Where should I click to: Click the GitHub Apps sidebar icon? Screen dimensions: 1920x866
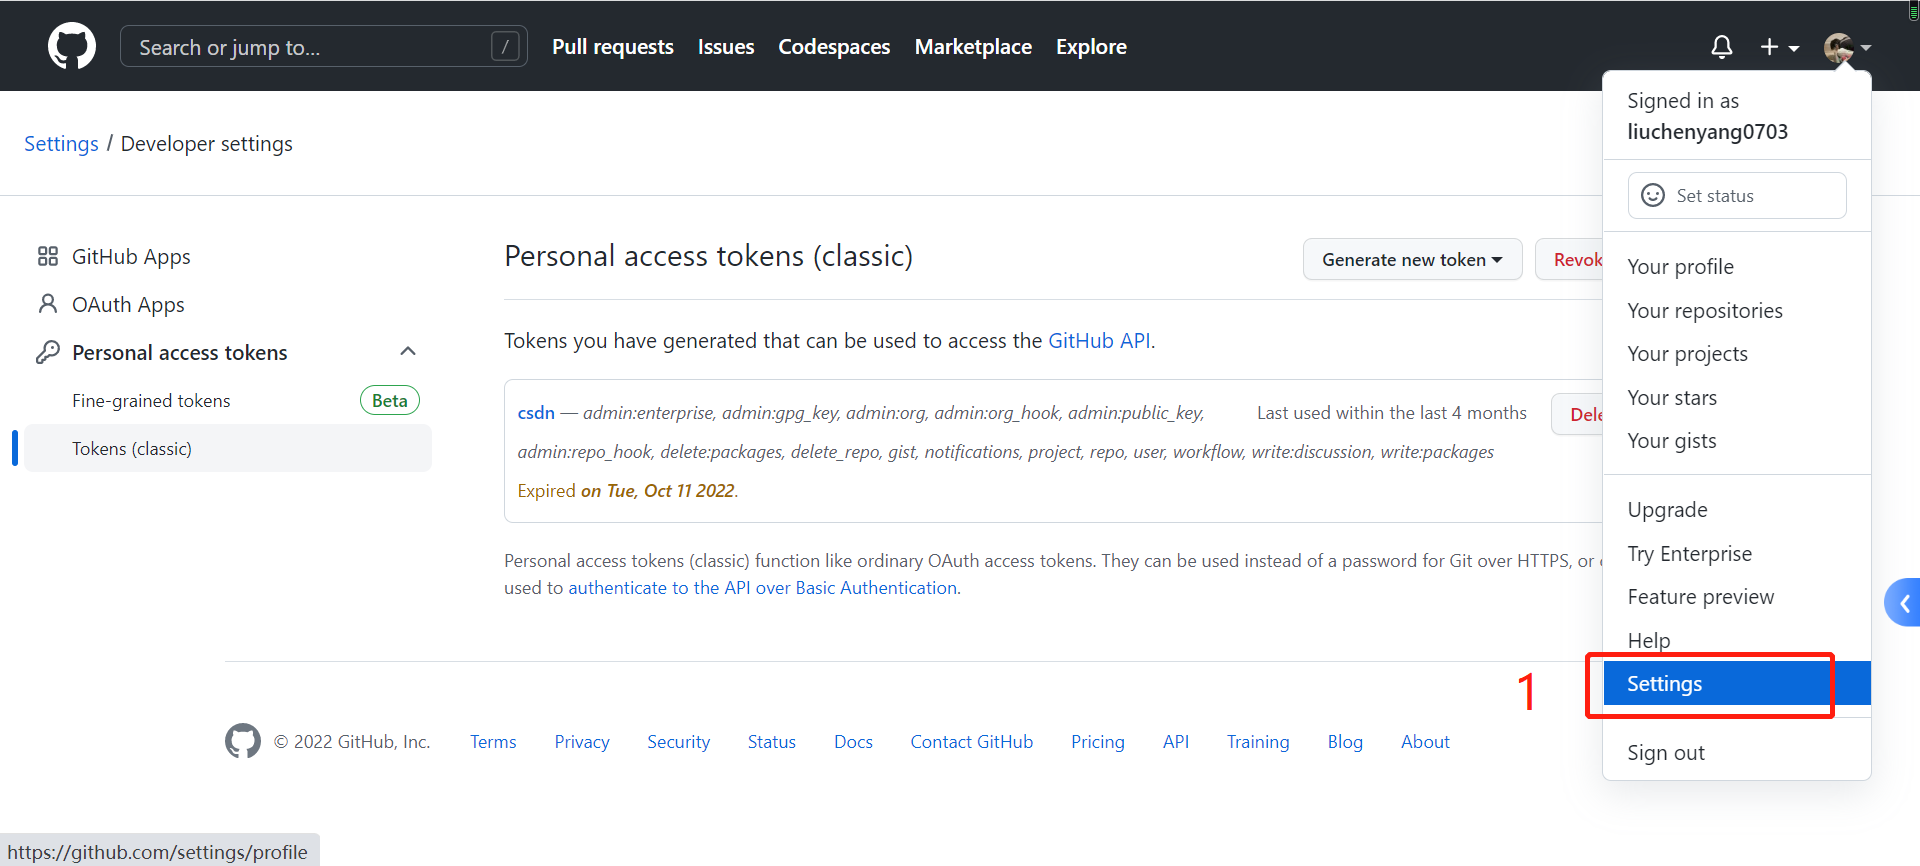click(x=47, y=257)
